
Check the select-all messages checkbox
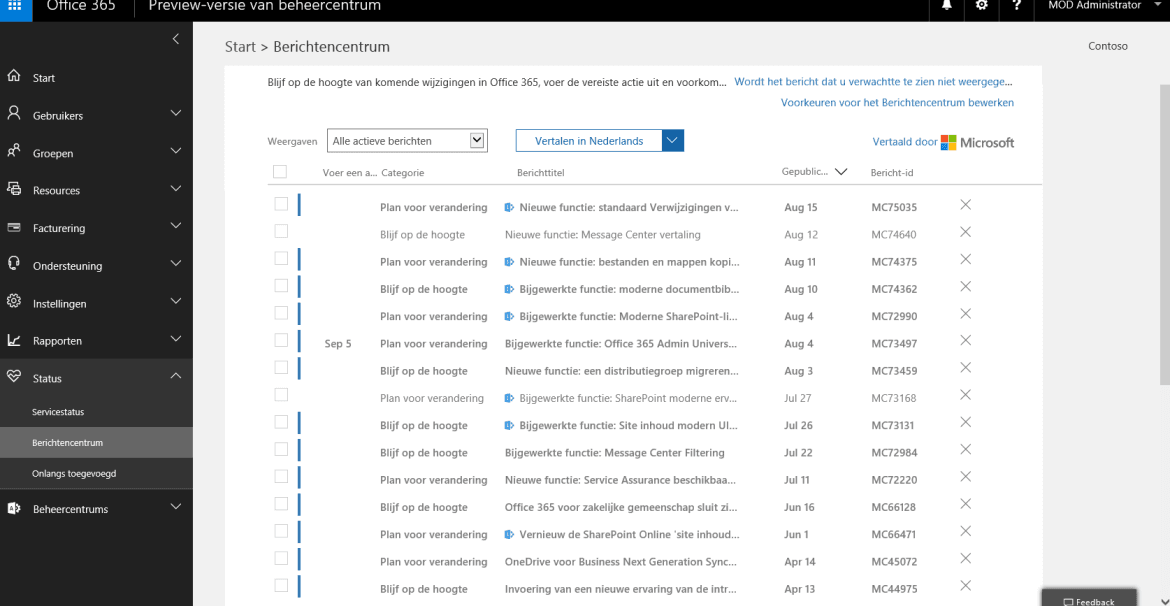pos(281,171)
